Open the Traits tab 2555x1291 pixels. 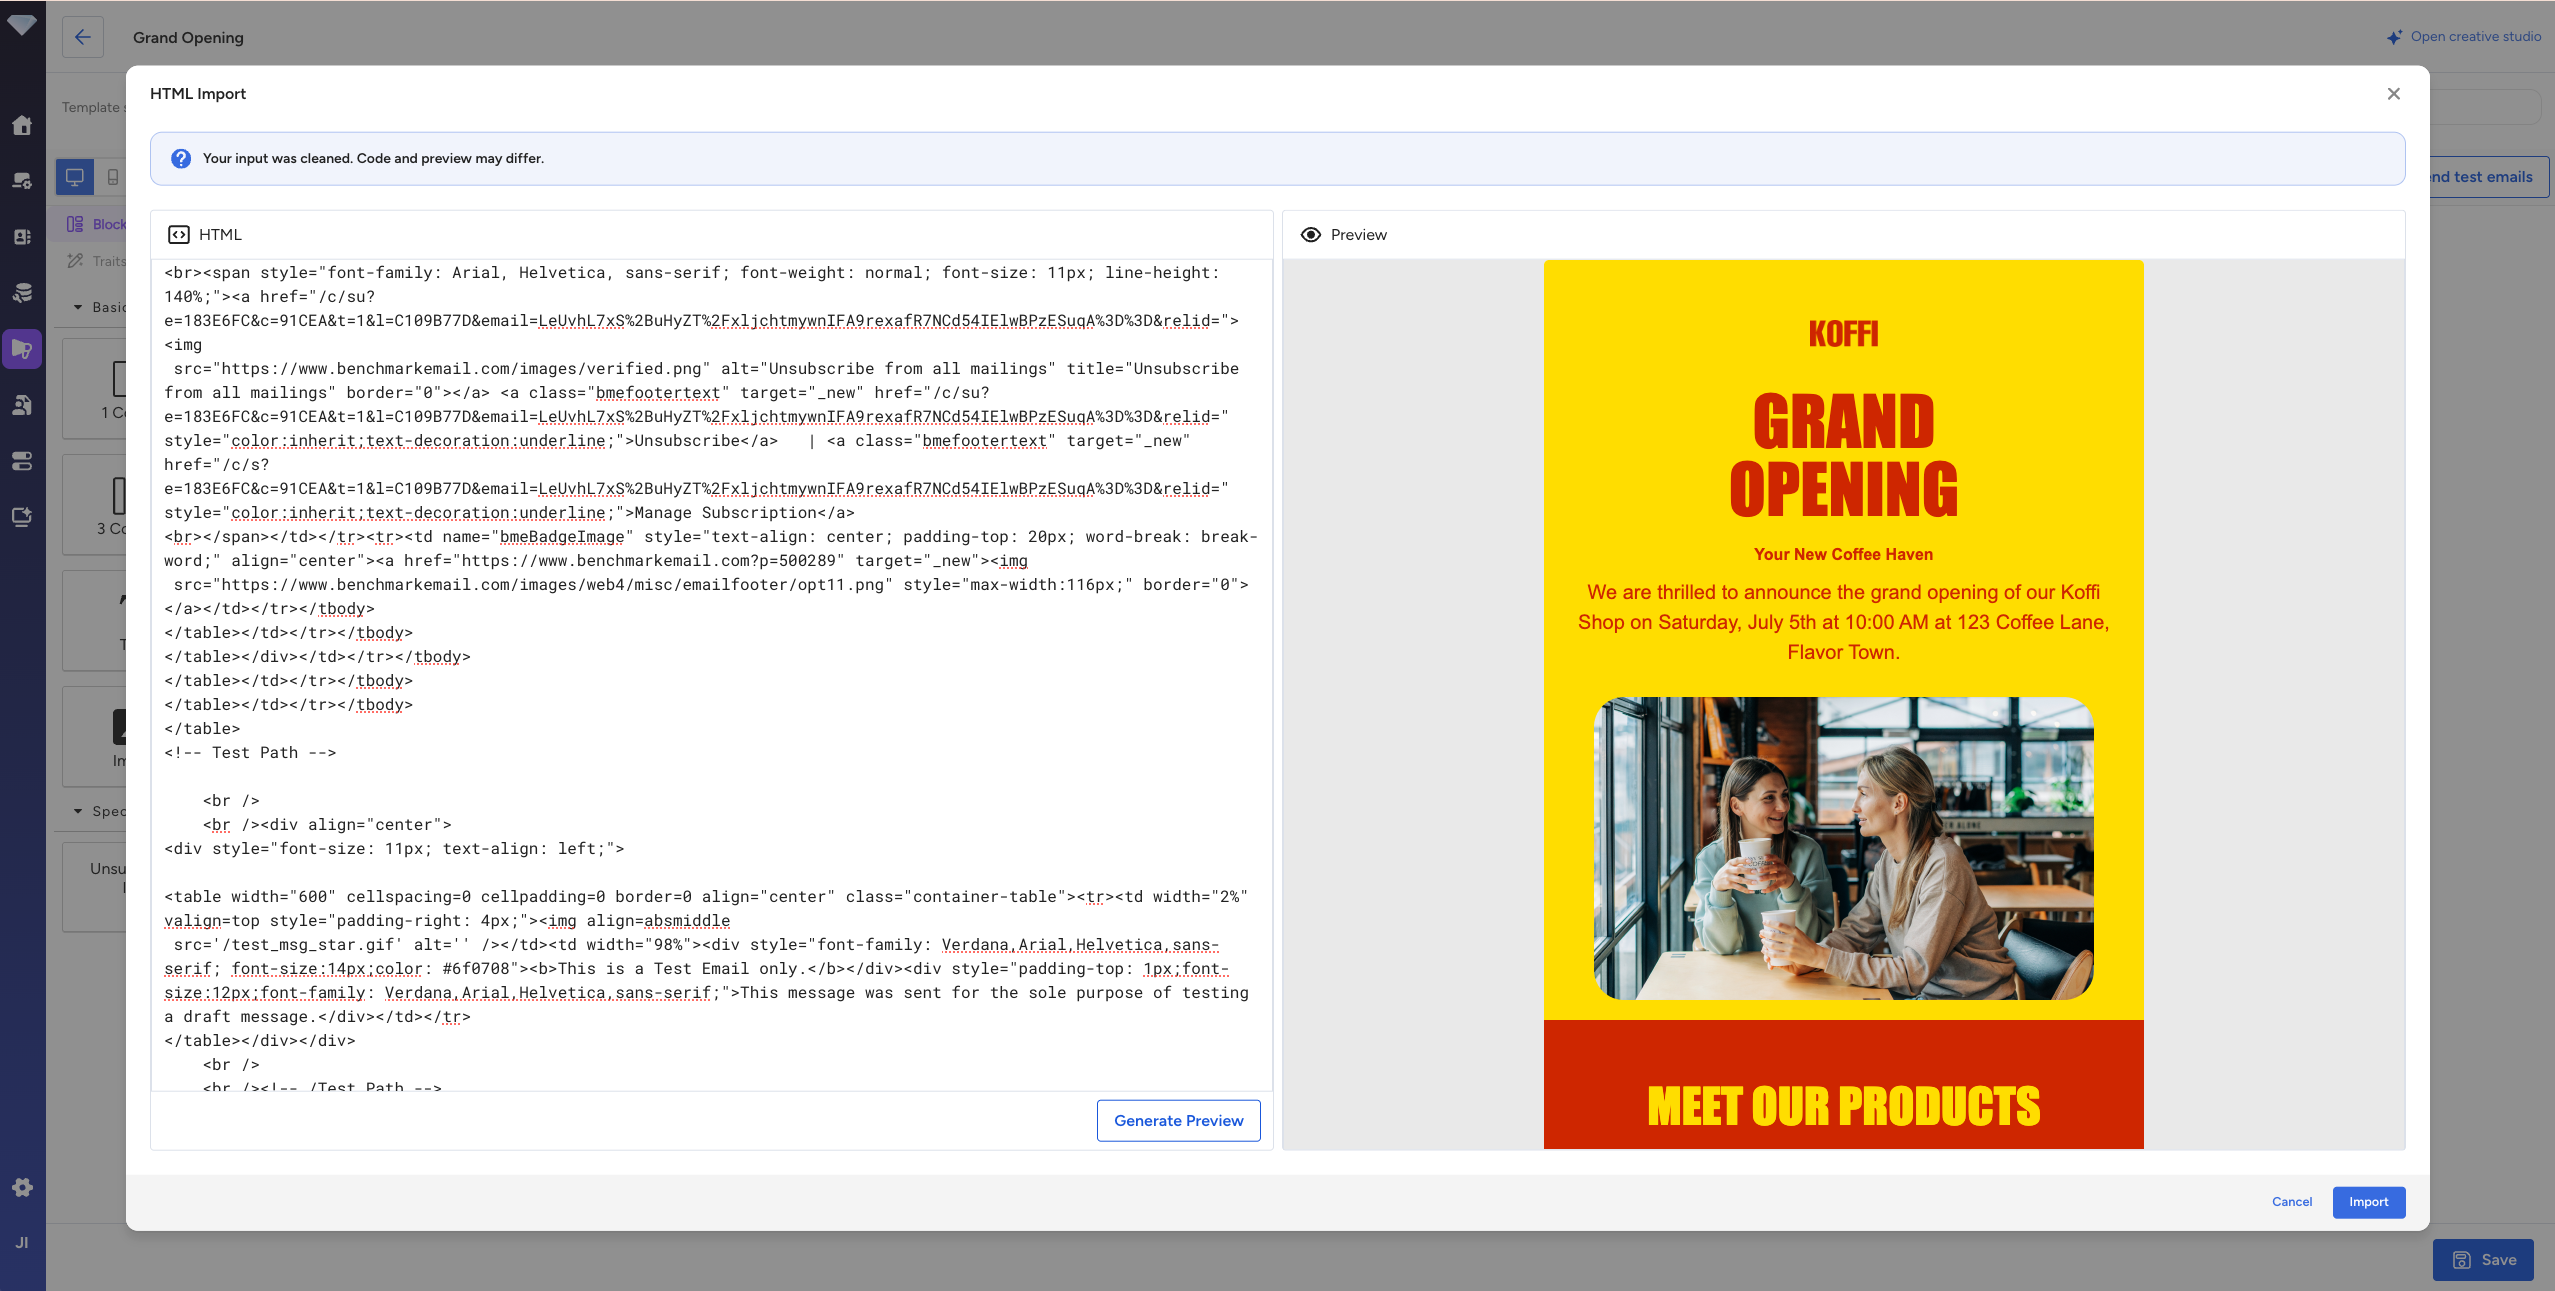click(96, 261)
